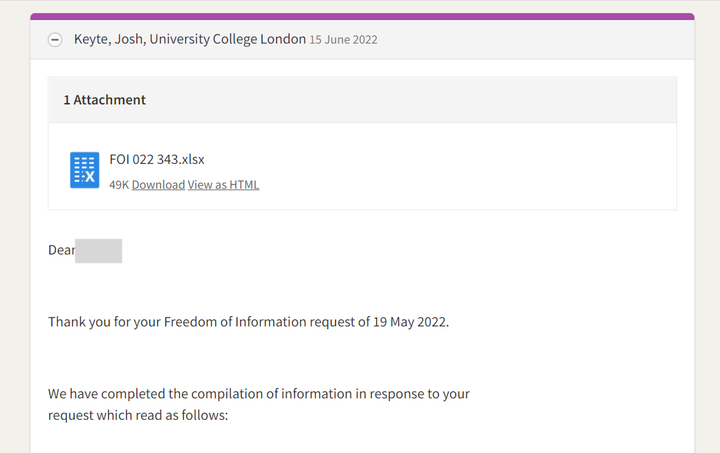Click the 'We have completed the compilation' line
Image resolution: width=720 pixels, height=453 pixels.
[258, 394]
